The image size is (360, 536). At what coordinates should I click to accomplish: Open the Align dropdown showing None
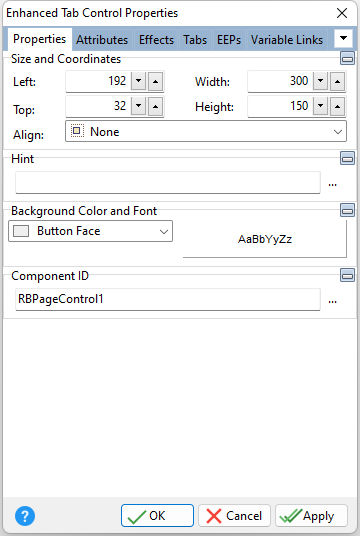(x=206, y=131)
